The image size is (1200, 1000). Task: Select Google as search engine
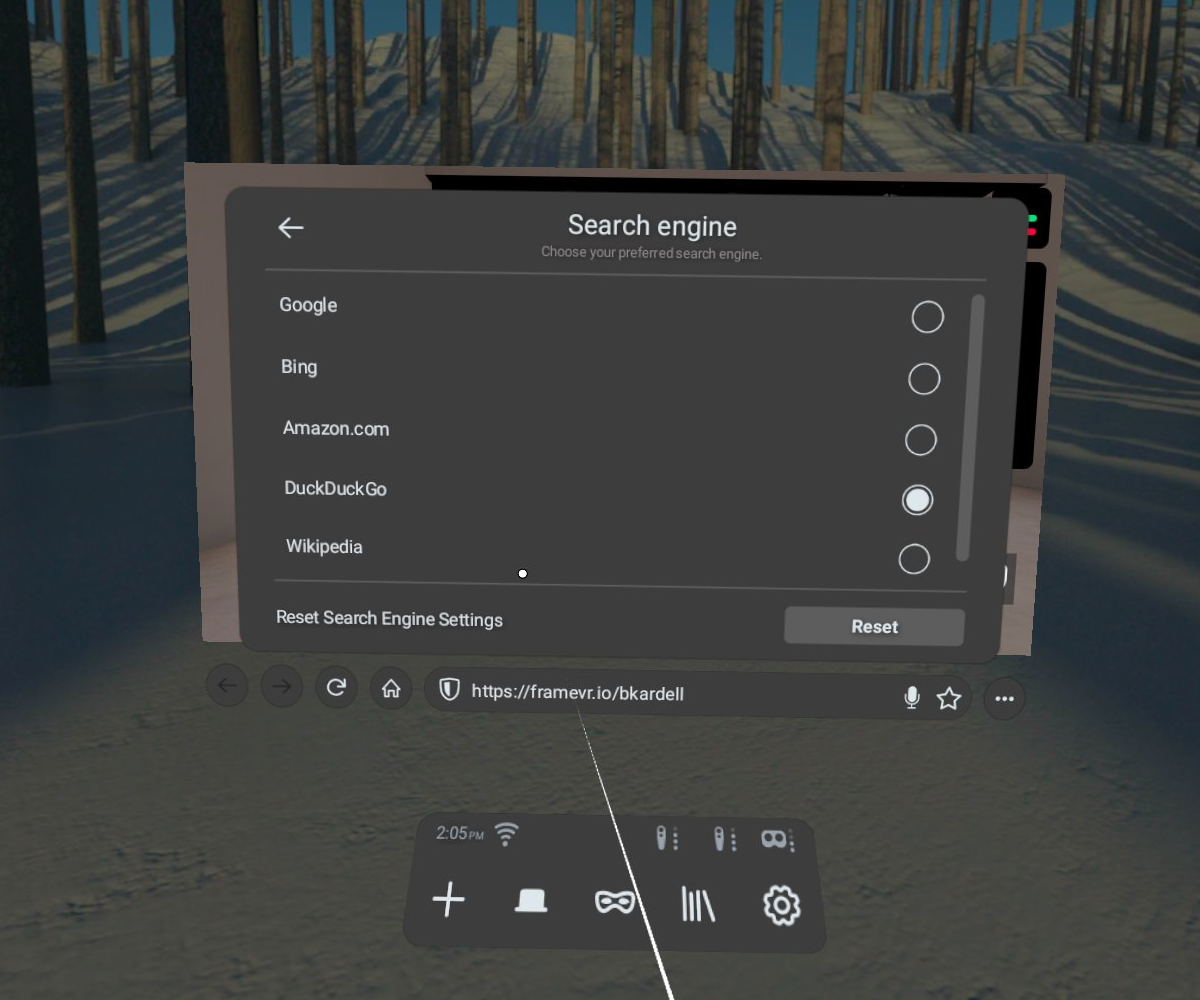(927, 317)
